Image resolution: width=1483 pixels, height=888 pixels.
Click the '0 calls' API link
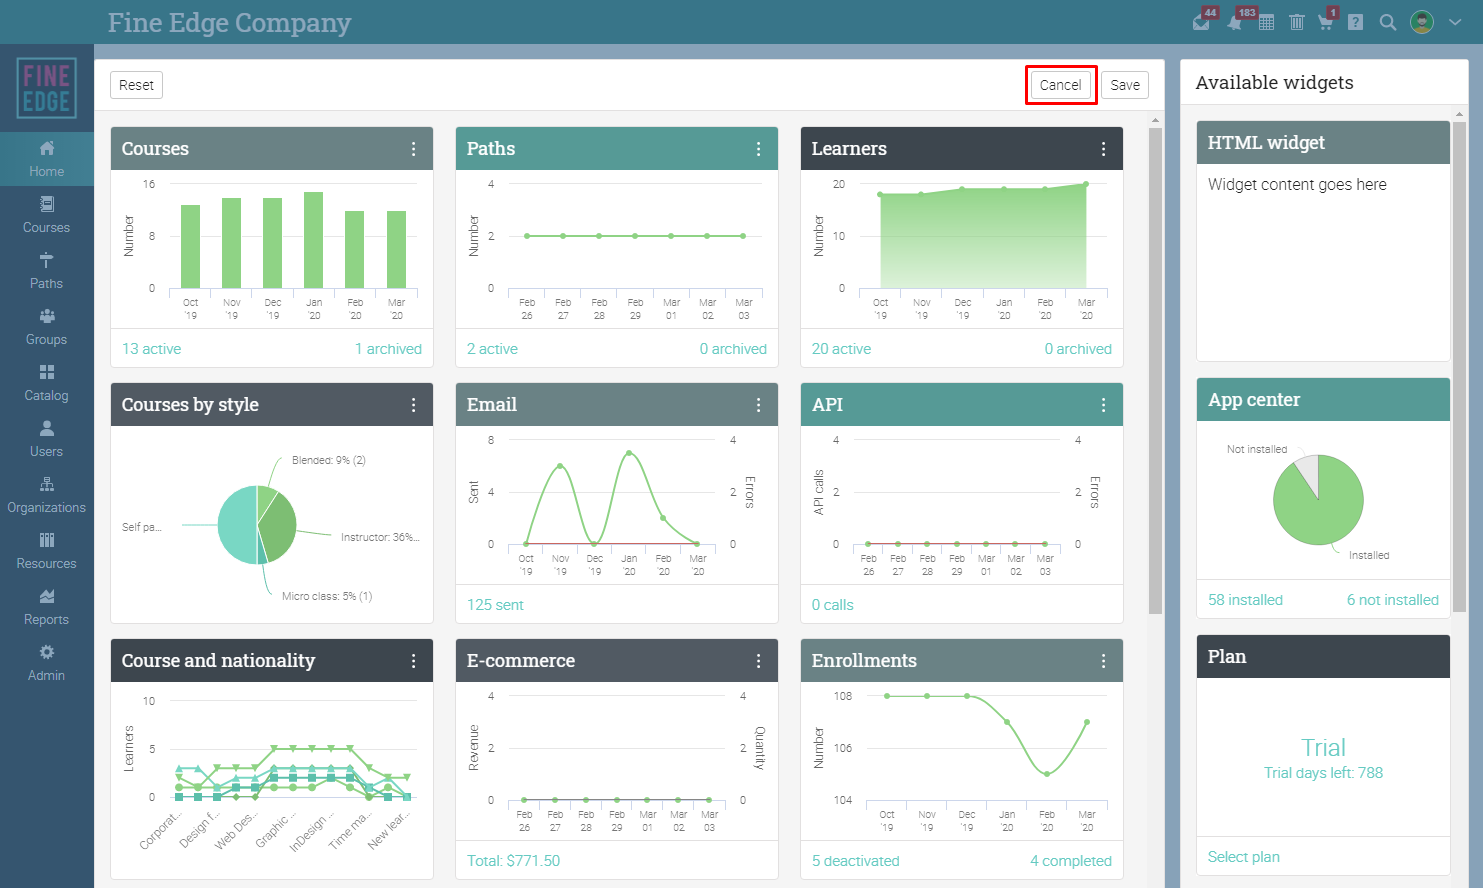(832, 605)
